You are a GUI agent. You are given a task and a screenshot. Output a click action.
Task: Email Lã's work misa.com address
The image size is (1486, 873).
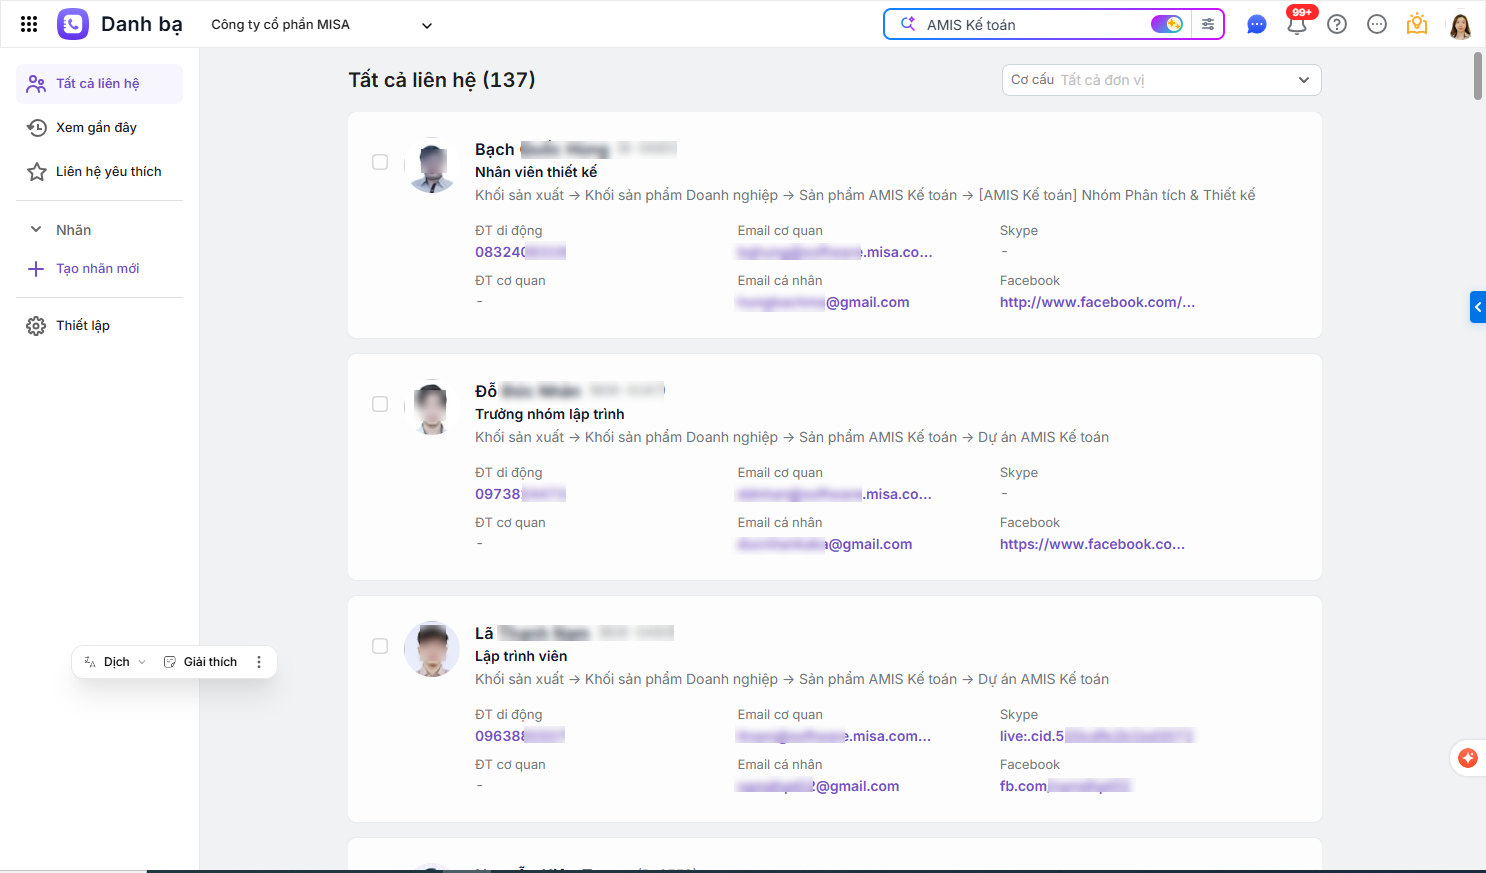[834, 736]
